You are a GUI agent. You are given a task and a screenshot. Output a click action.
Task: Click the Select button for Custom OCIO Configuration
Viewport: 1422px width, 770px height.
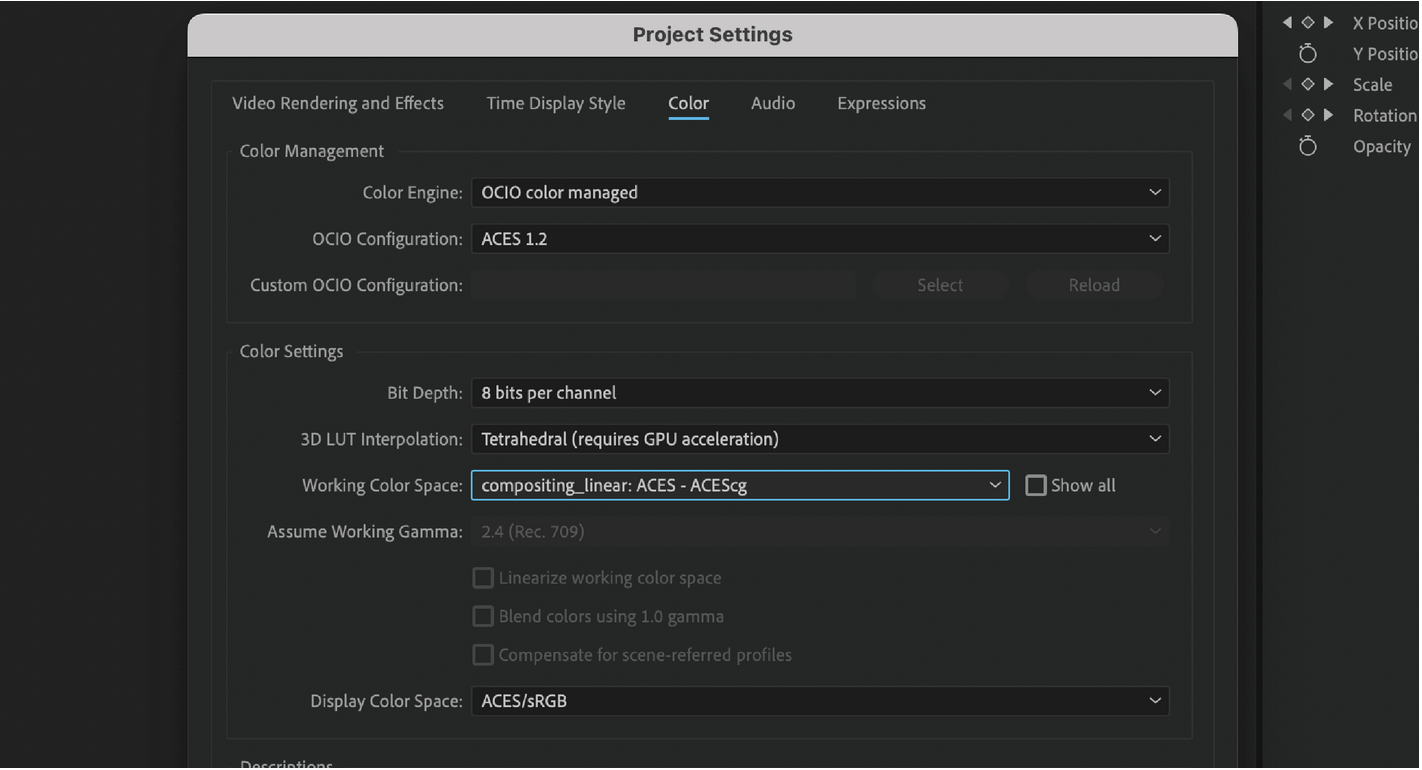click(940, 285)
